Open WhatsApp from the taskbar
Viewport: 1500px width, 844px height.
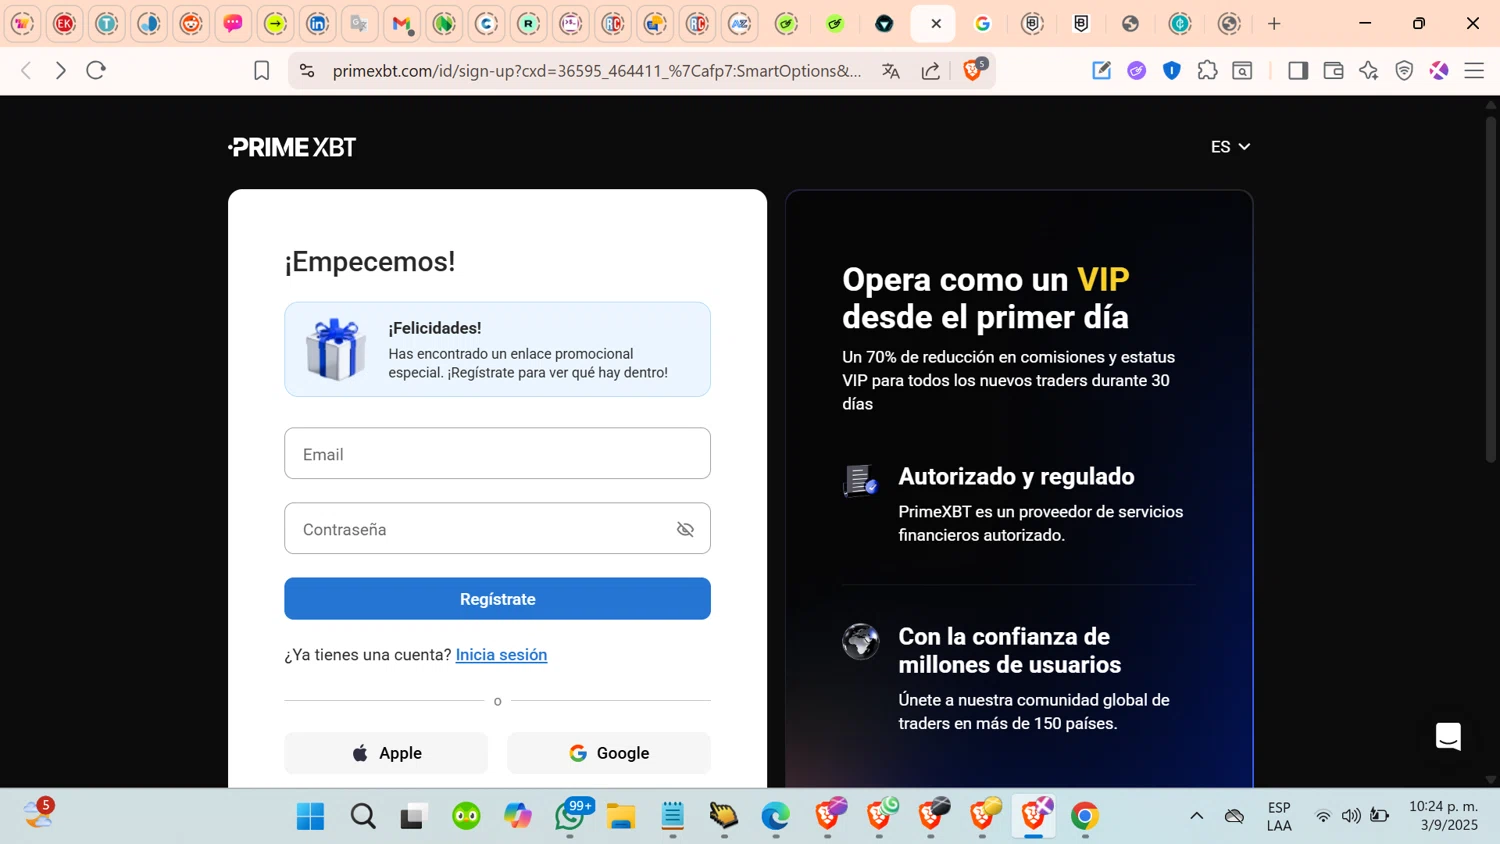click(x=571, y=817)
